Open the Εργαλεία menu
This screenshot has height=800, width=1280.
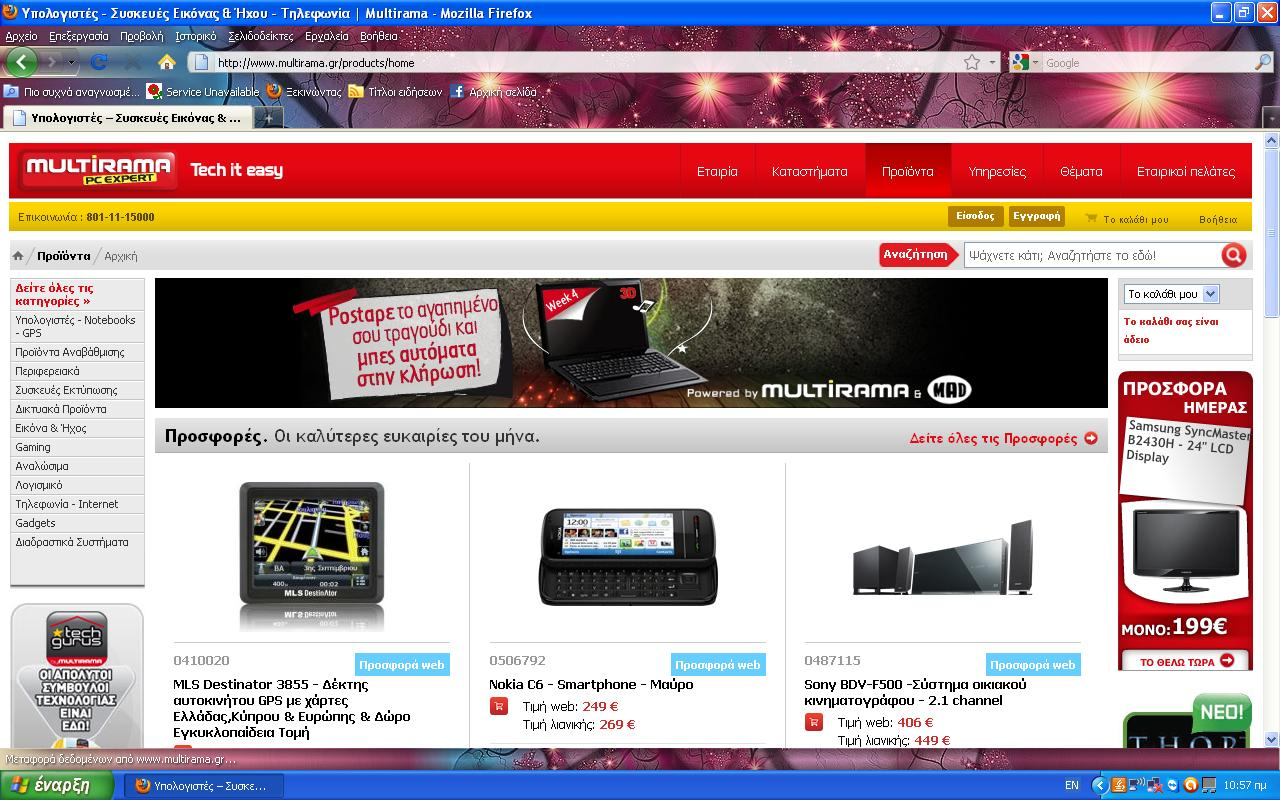pyautogui.click(x=327, y=36)
